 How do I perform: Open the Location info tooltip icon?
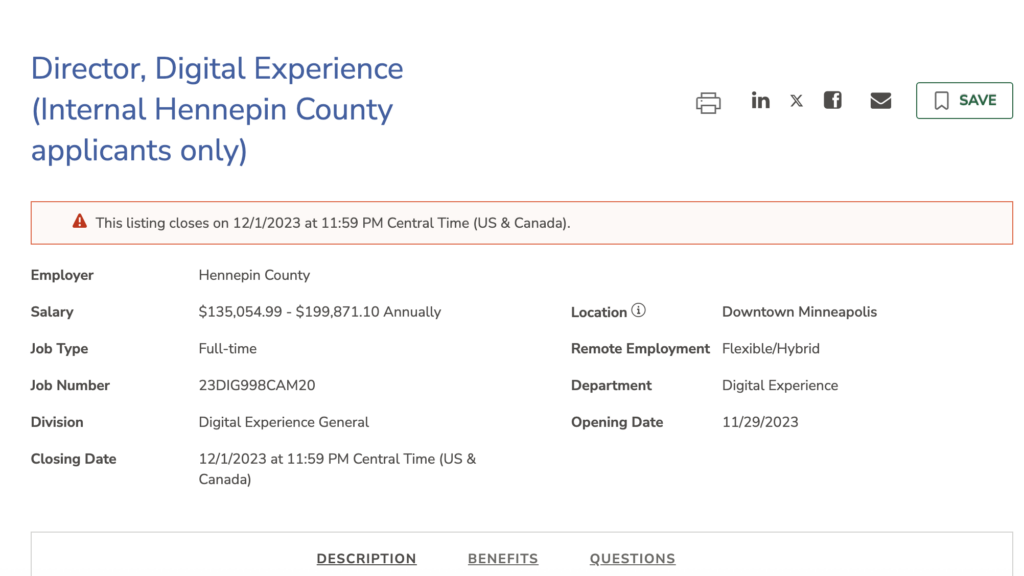[638, 311]
